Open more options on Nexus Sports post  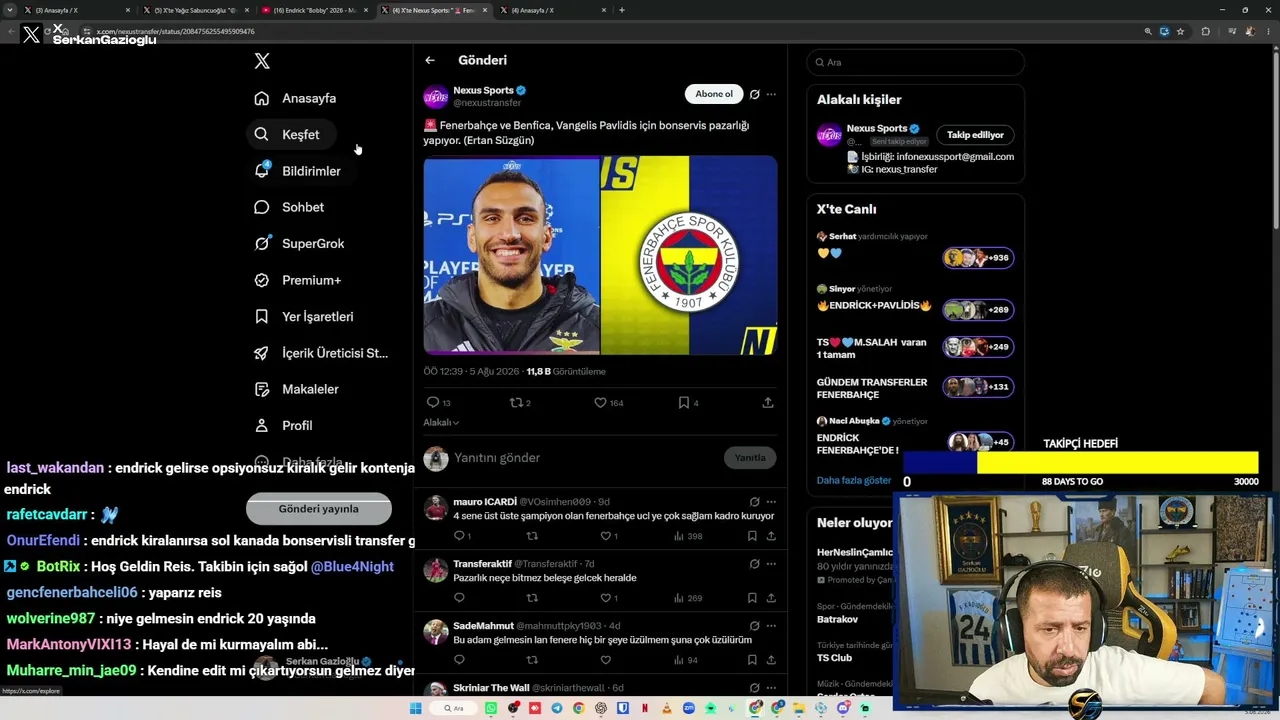pos(771,94)
